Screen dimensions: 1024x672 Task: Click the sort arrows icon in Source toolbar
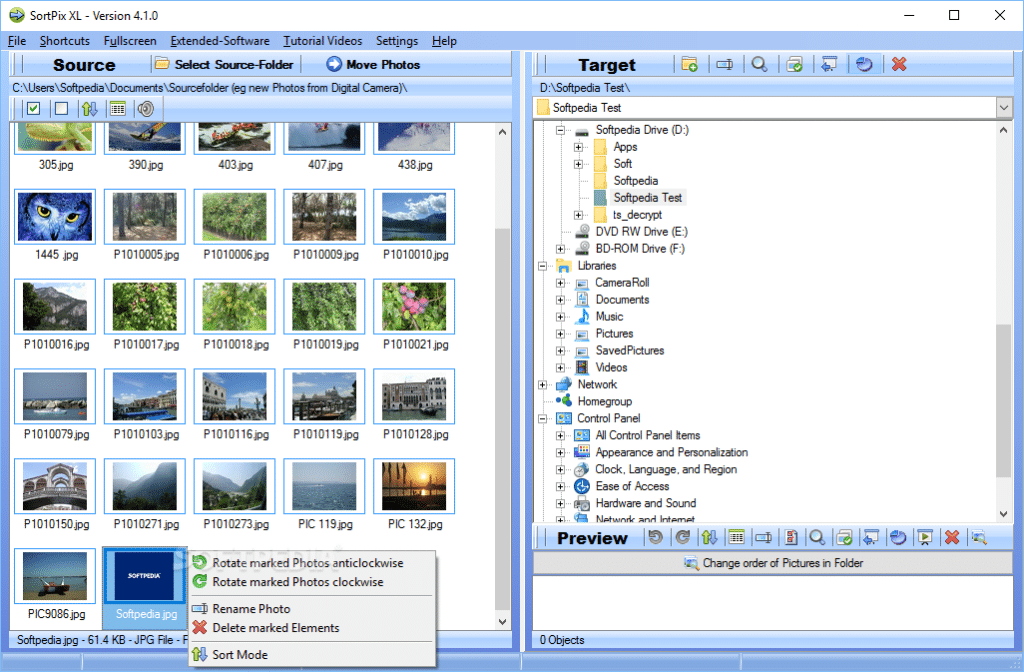[89, 108]
